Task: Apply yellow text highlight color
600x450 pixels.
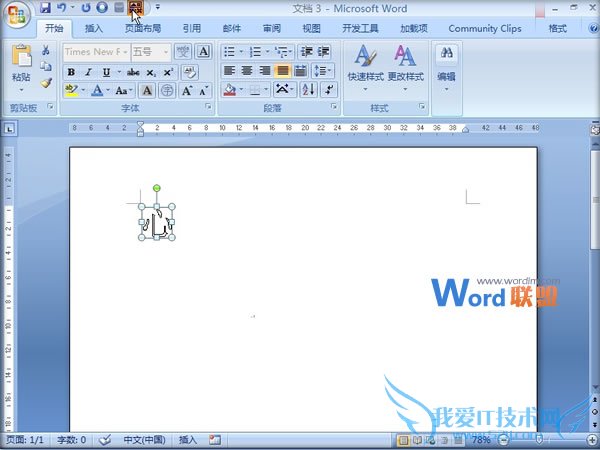Action: tap(71, 91)
